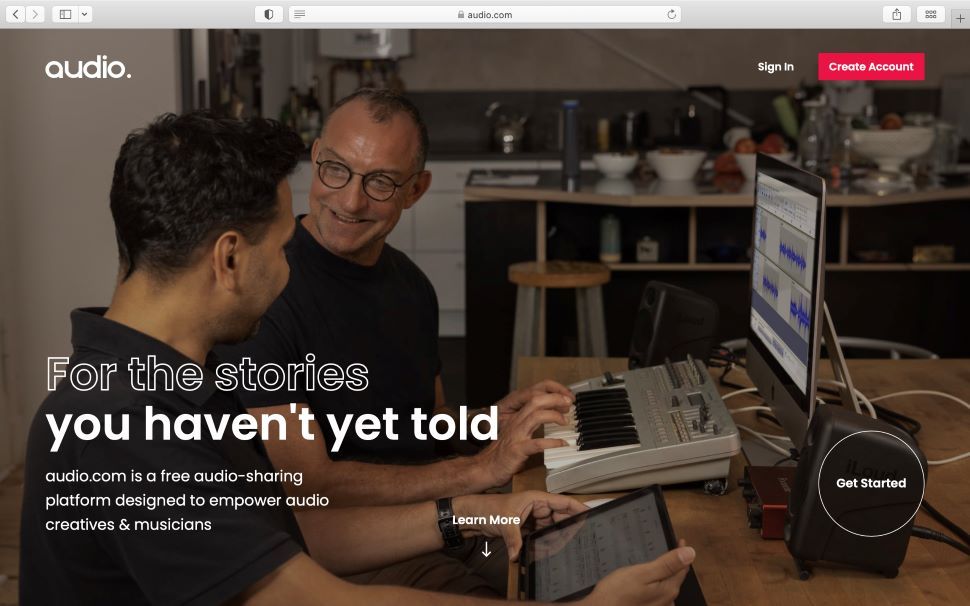970x606 pixels.
Task: Click the free audio-sharing platform description
Action: coord(187,500)
